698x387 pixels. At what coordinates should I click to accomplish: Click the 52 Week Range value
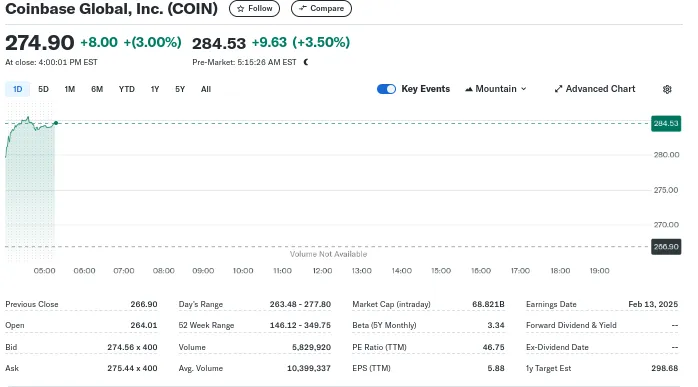click(300, 325)
